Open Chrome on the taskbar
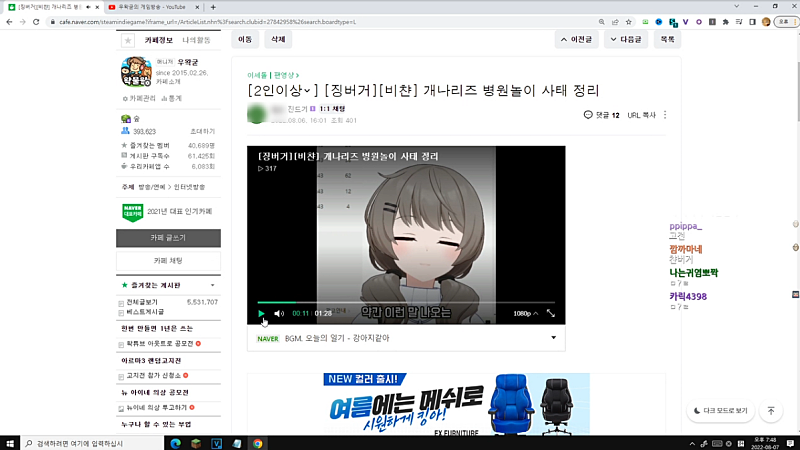This screenshot has height=450, width=800. [x=257, y=443]
